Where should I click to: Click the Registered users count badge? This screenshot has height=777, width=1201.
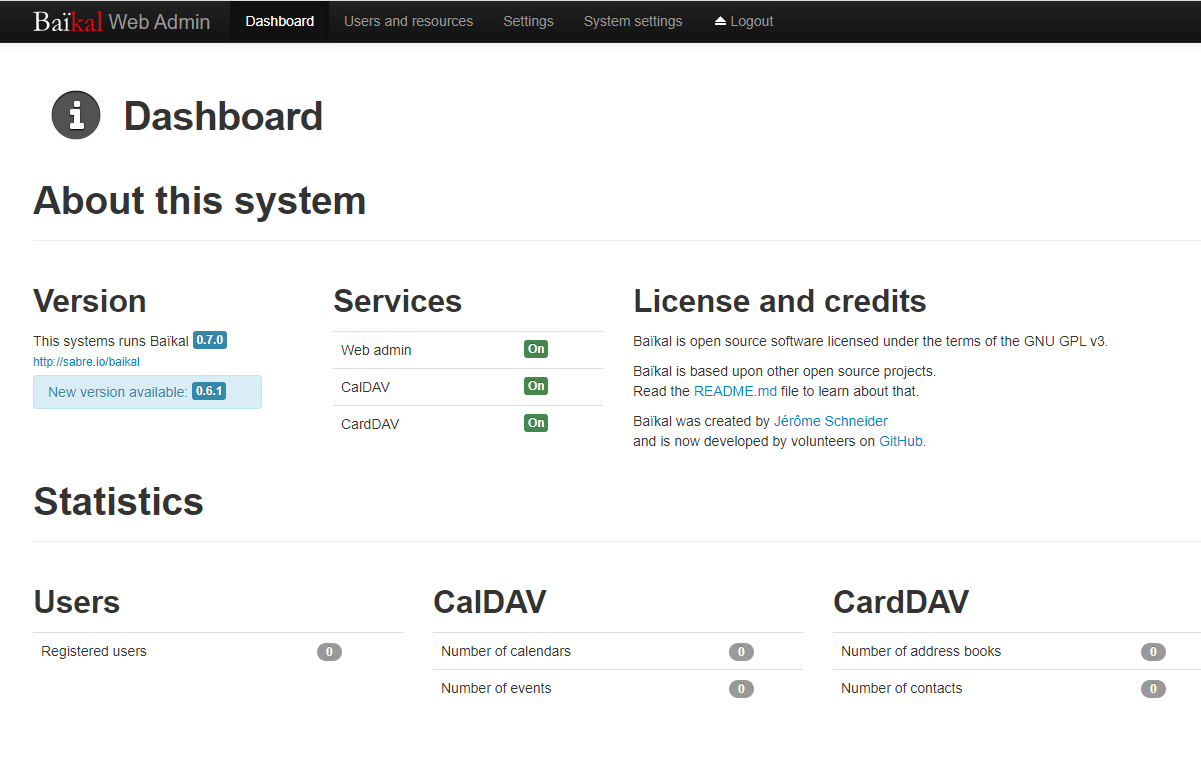(329, 652)
